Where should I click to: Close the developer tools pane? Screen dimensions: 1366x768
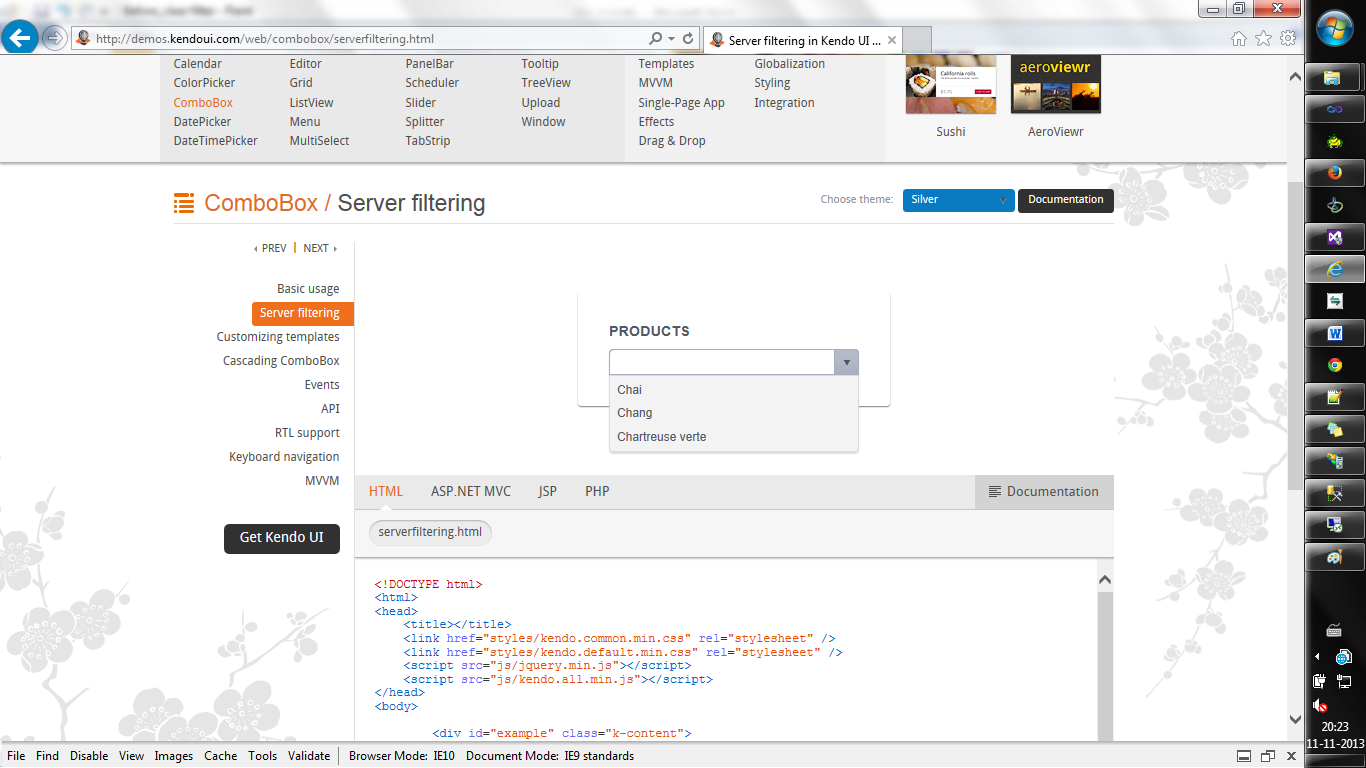pos(1291,756)
